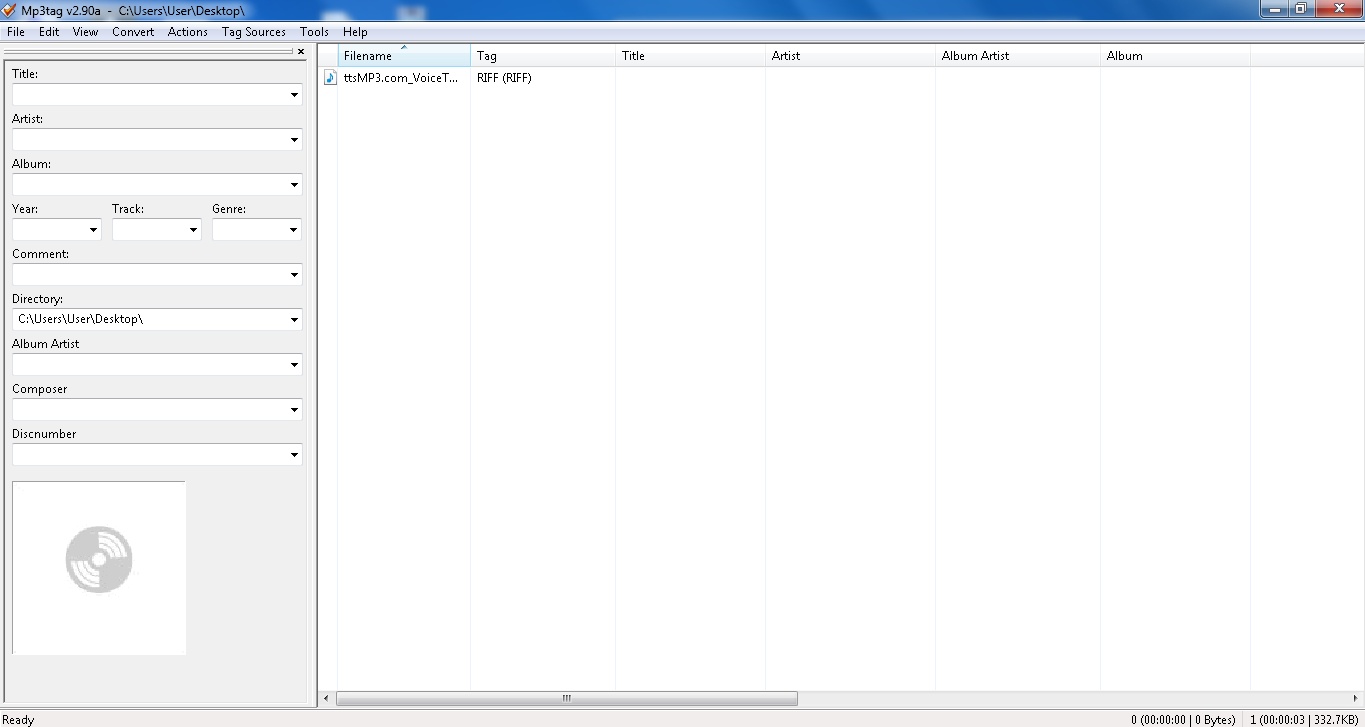Expand the Track dropdown arrow

[x=194, y=230]
